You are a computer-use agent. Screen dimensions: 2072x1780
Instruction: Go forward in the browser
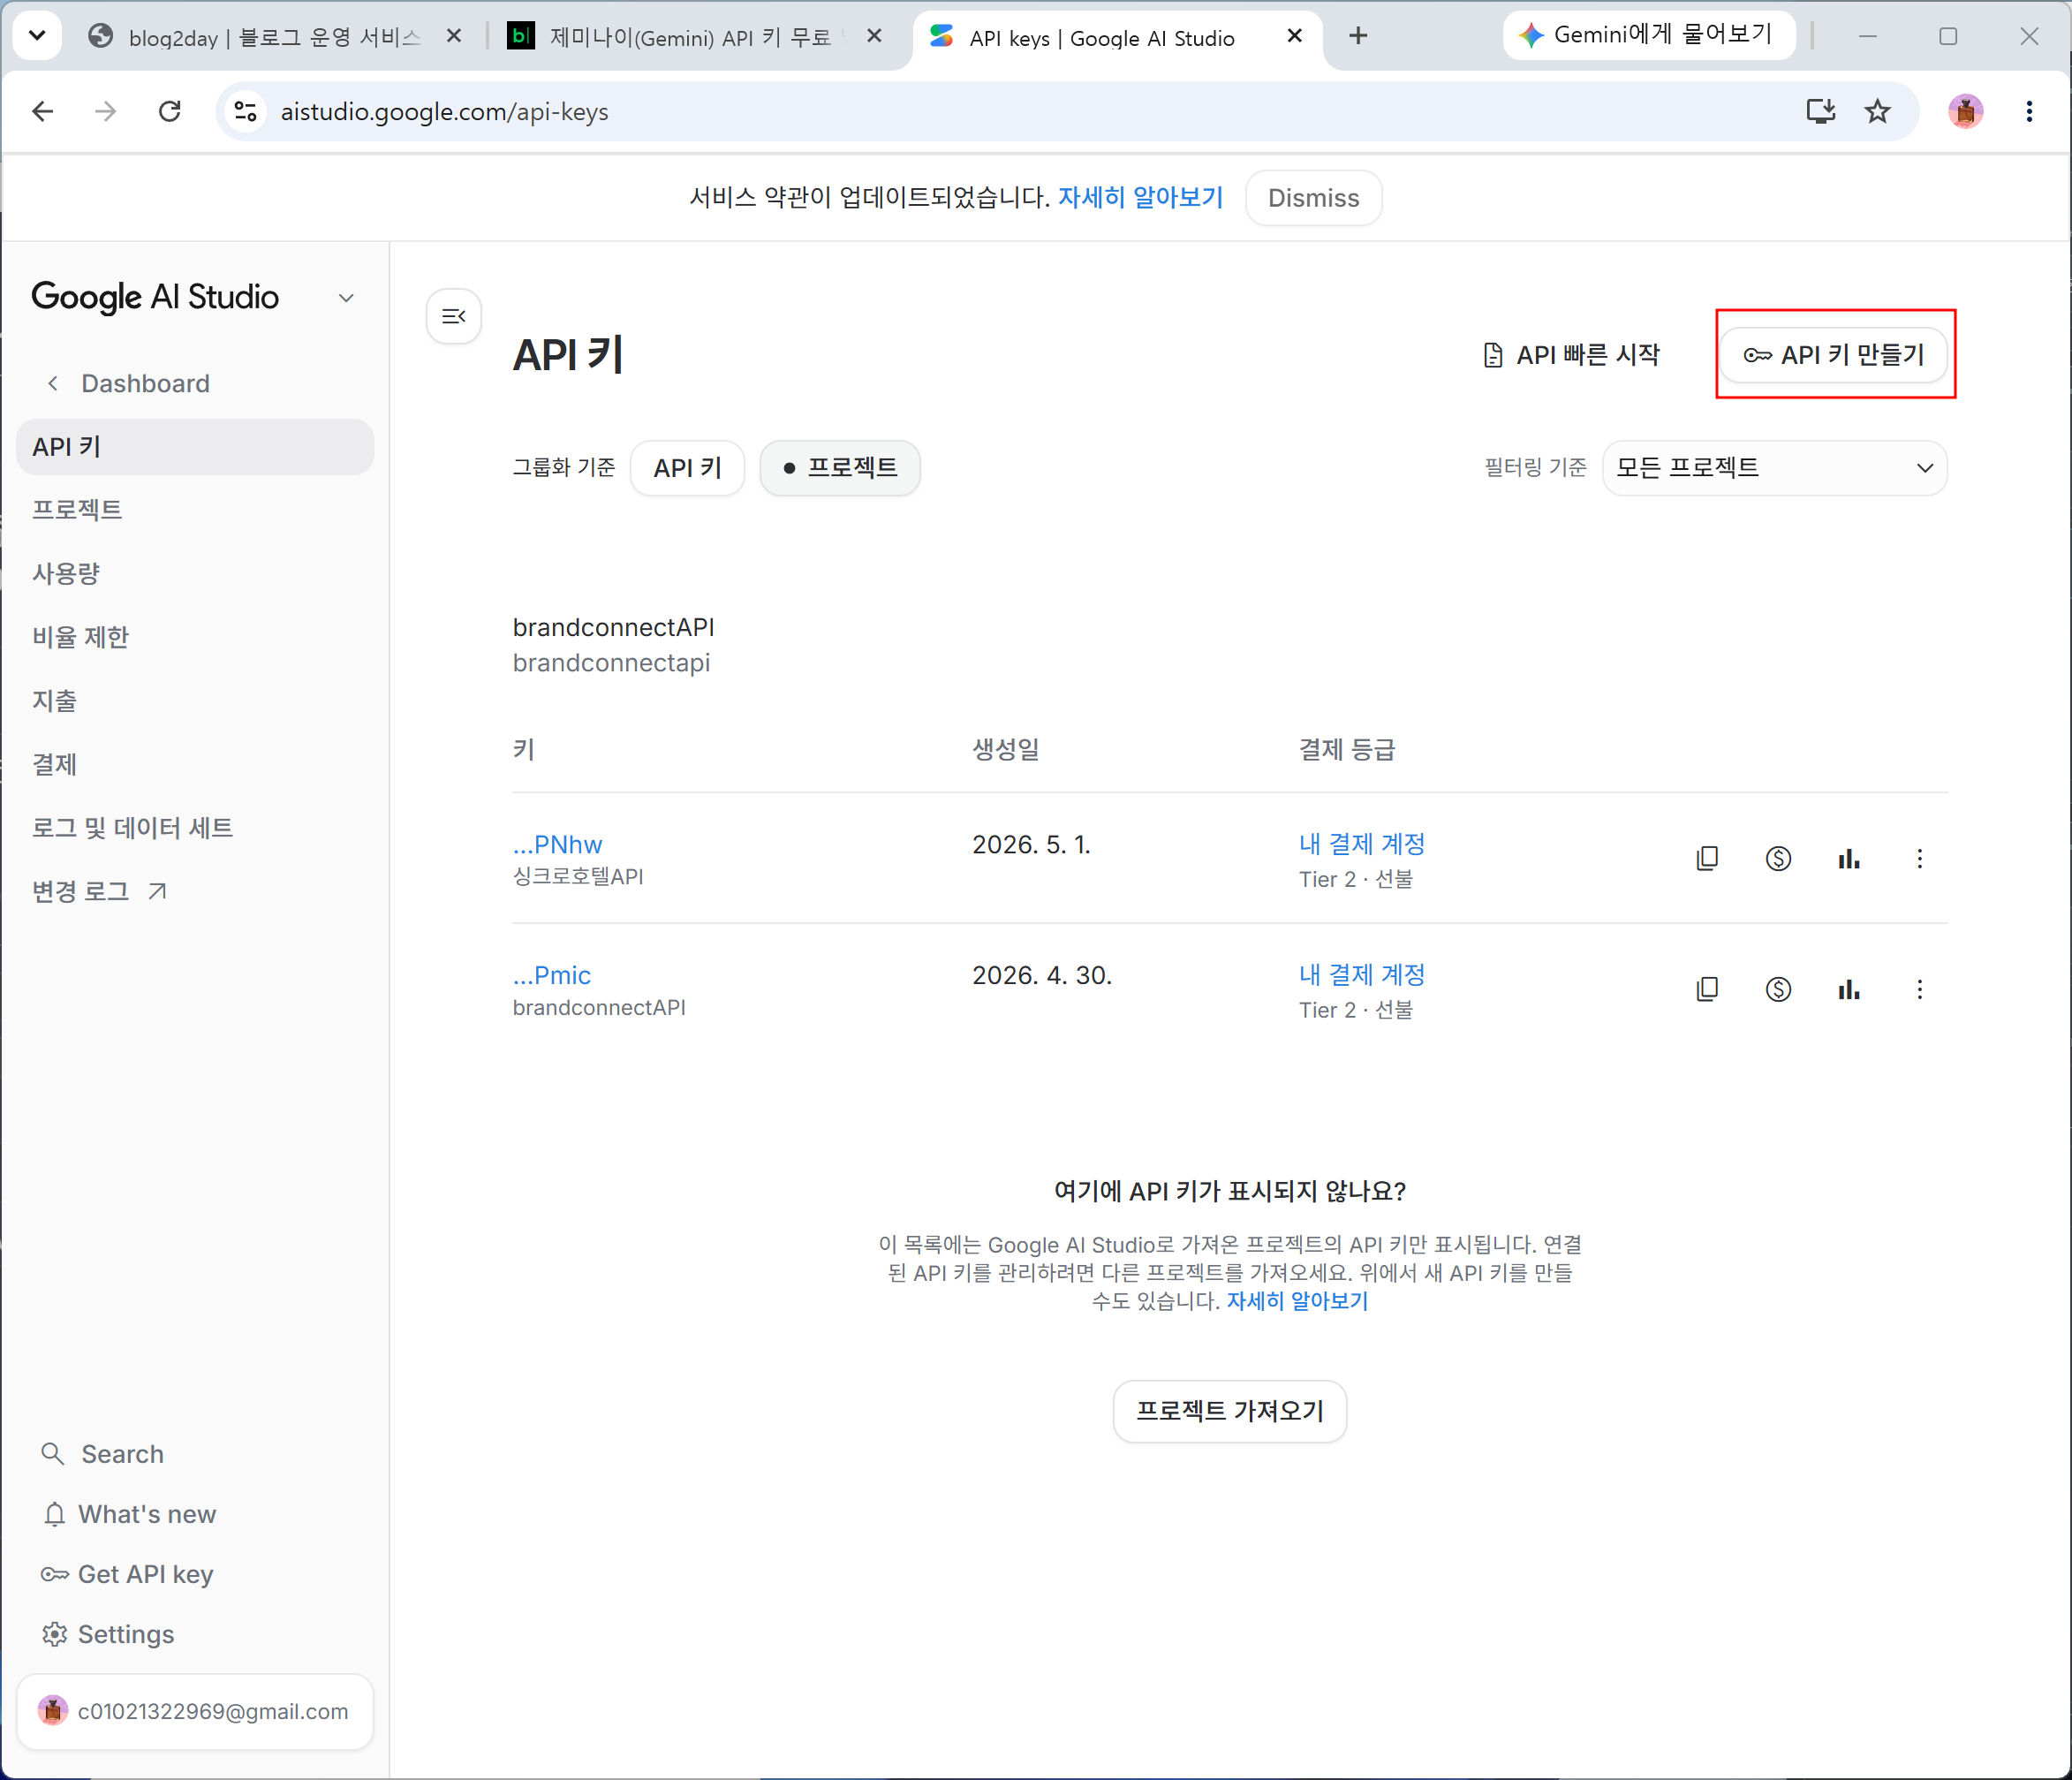(105, 111)
